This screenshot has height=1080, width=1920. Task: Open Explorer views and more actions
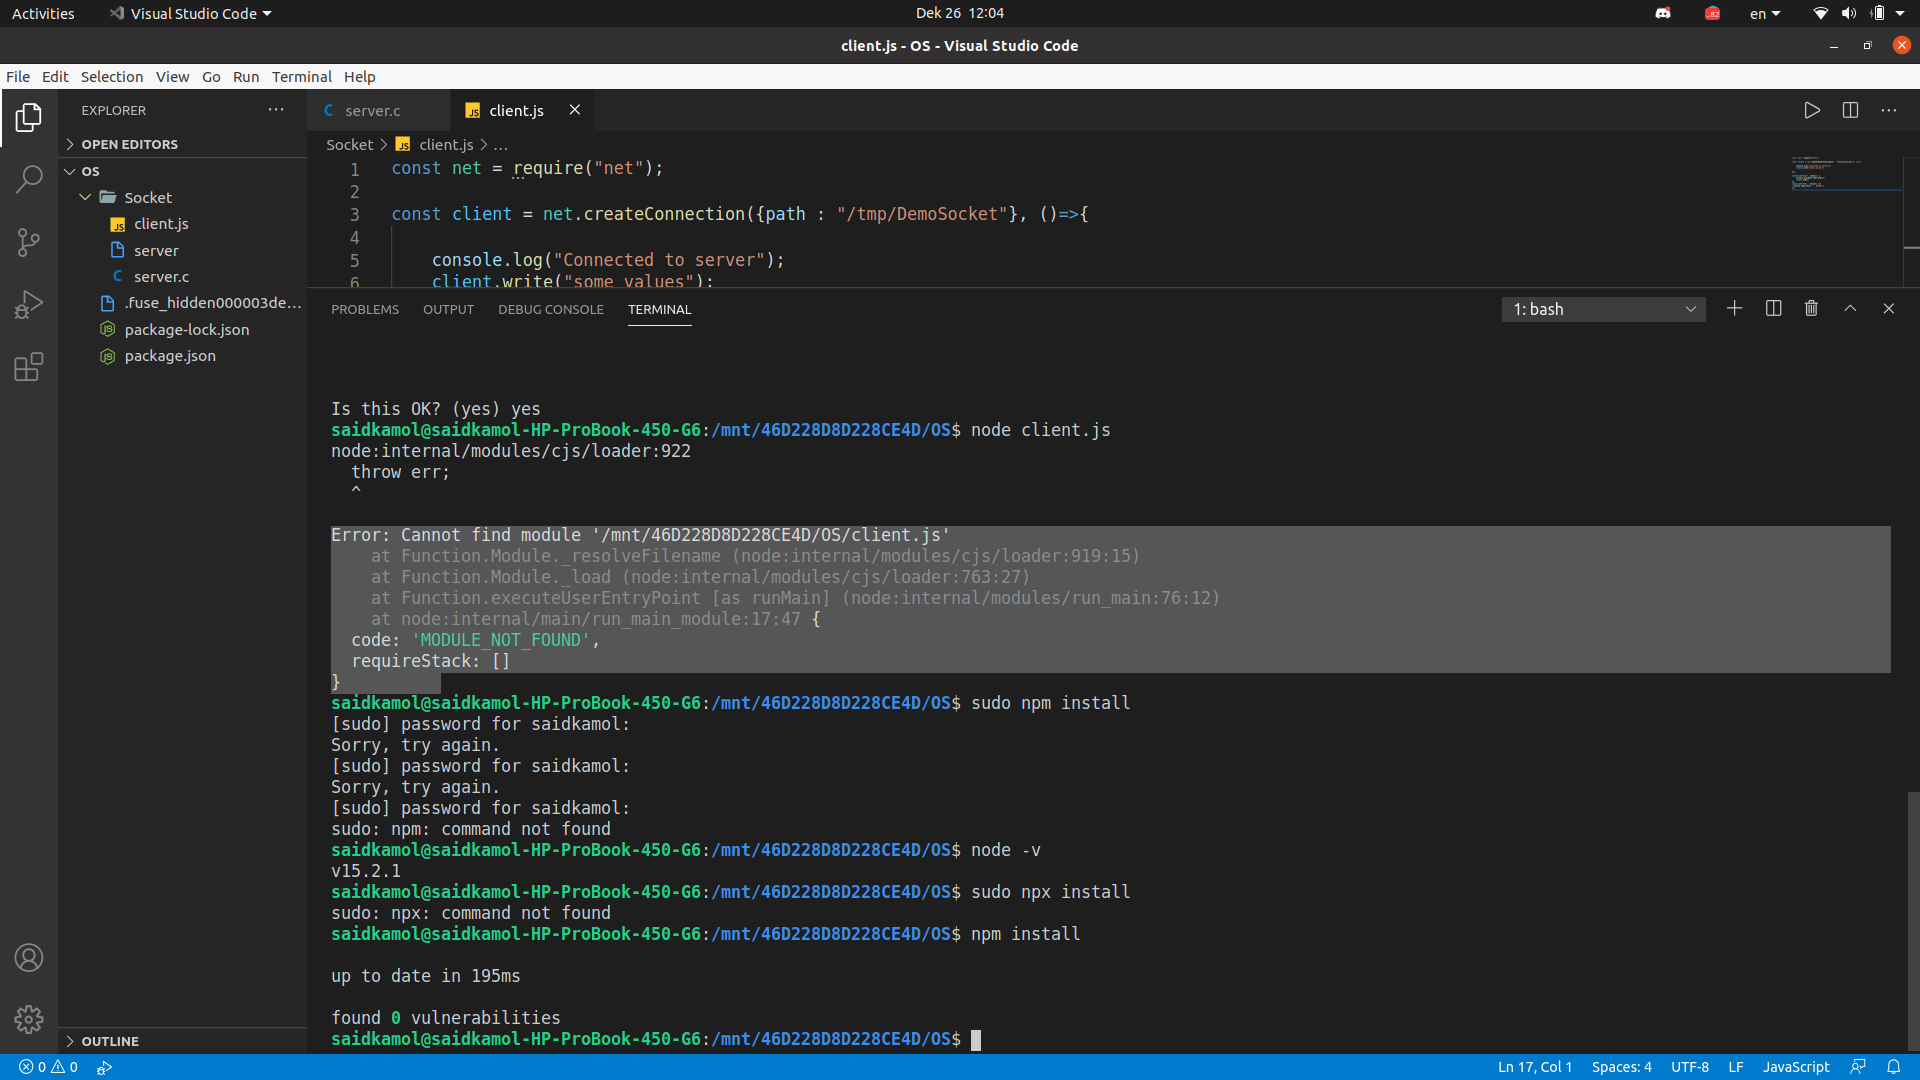click(x=276, y=110)
